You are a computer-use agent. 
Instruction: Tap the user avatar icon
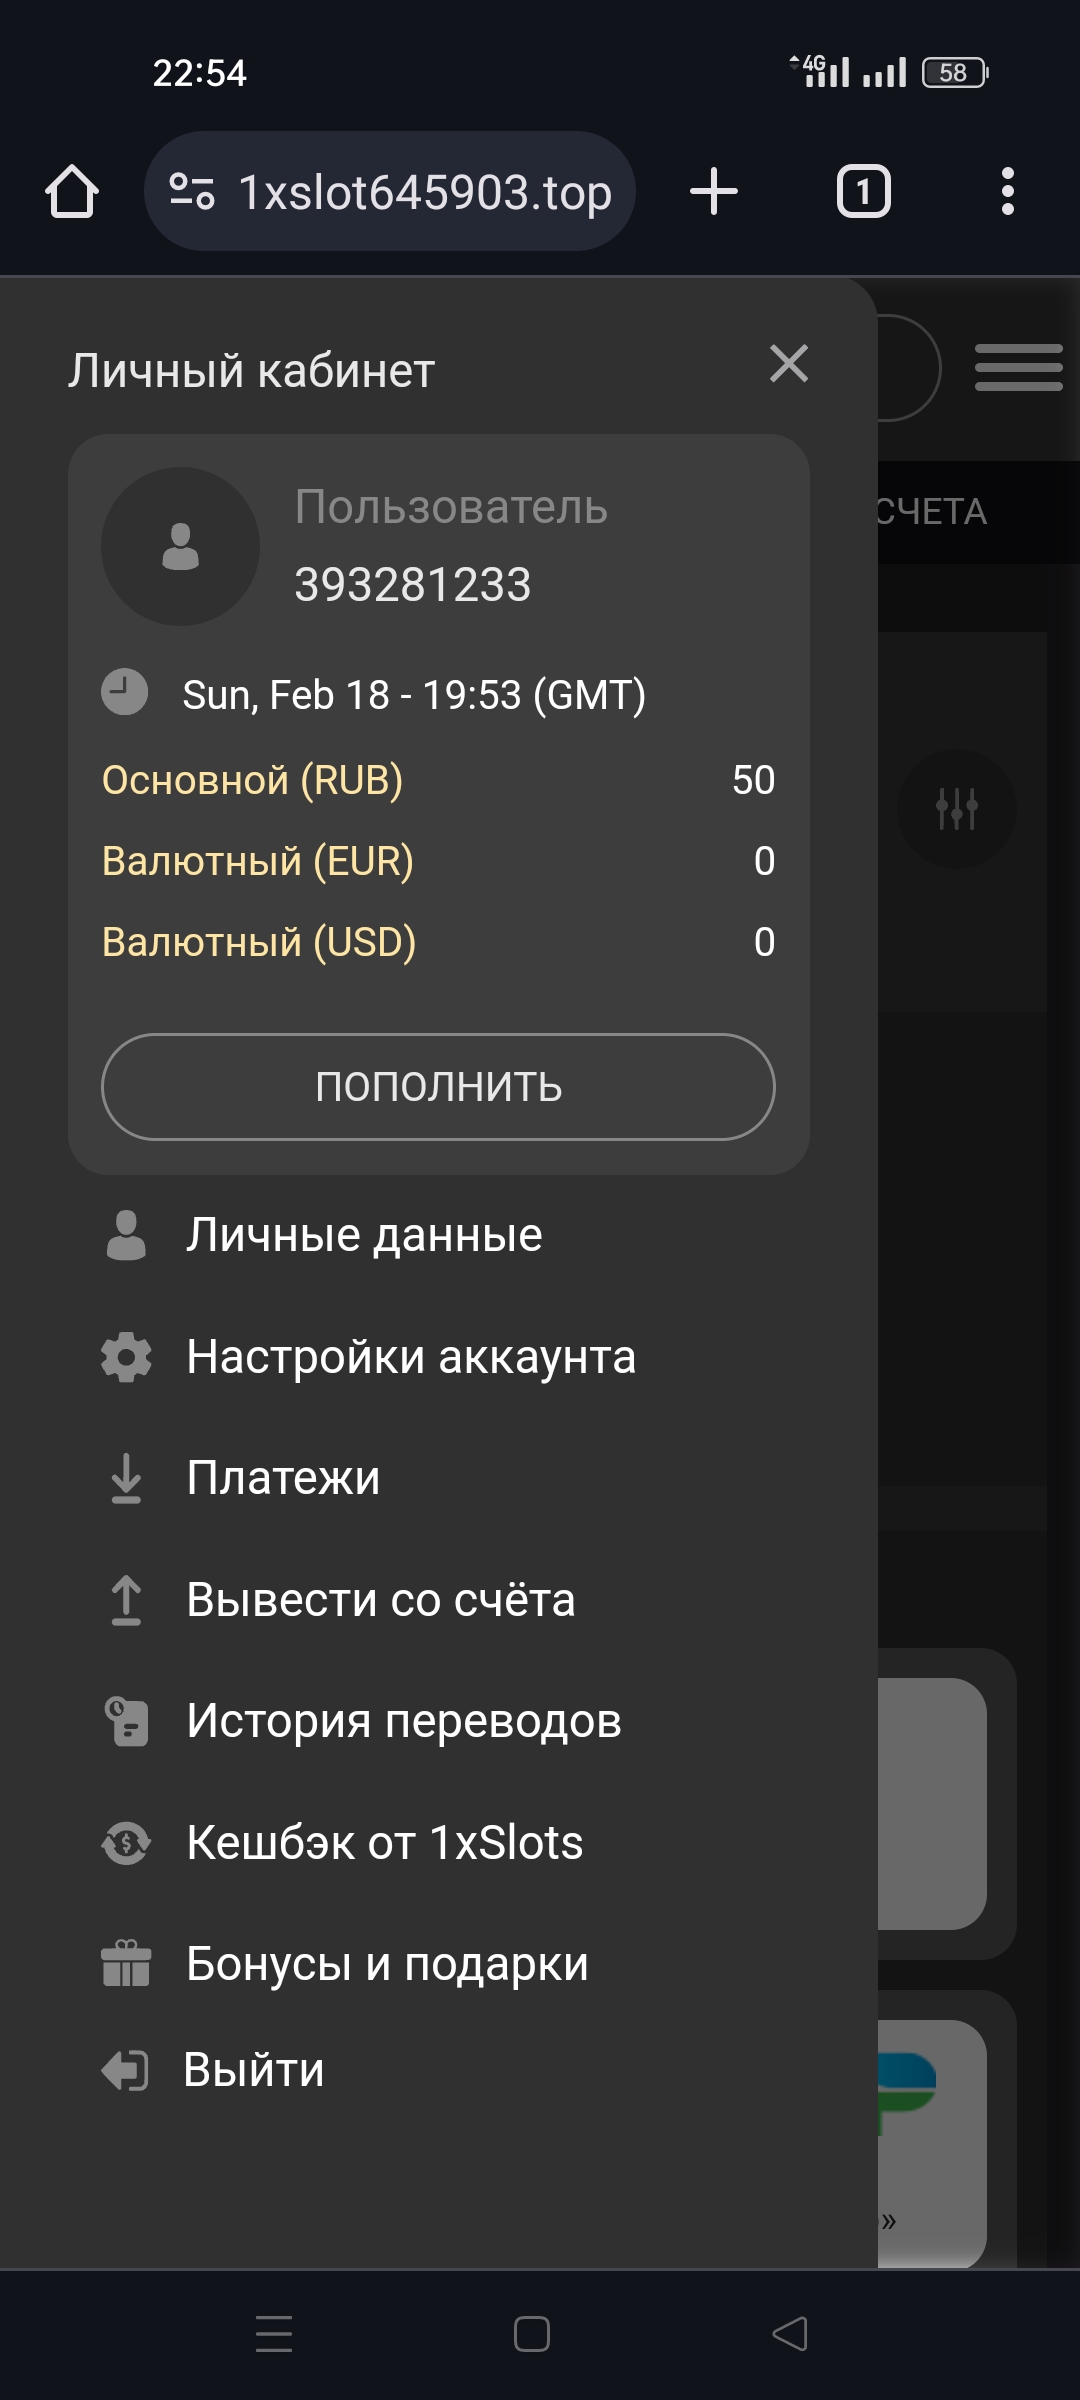pos(180,546)
